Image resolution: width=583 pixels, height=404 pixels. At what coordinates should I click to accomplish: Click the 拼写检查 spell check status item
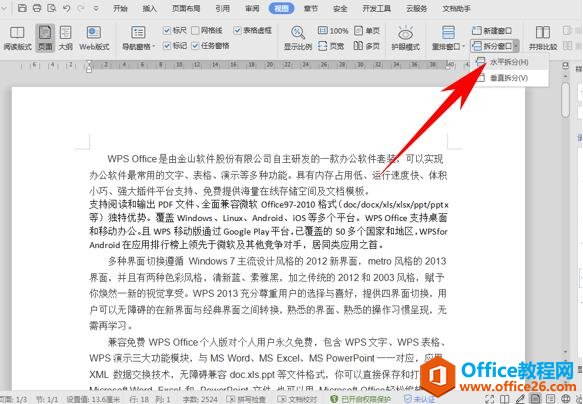[x=247, y=400]
